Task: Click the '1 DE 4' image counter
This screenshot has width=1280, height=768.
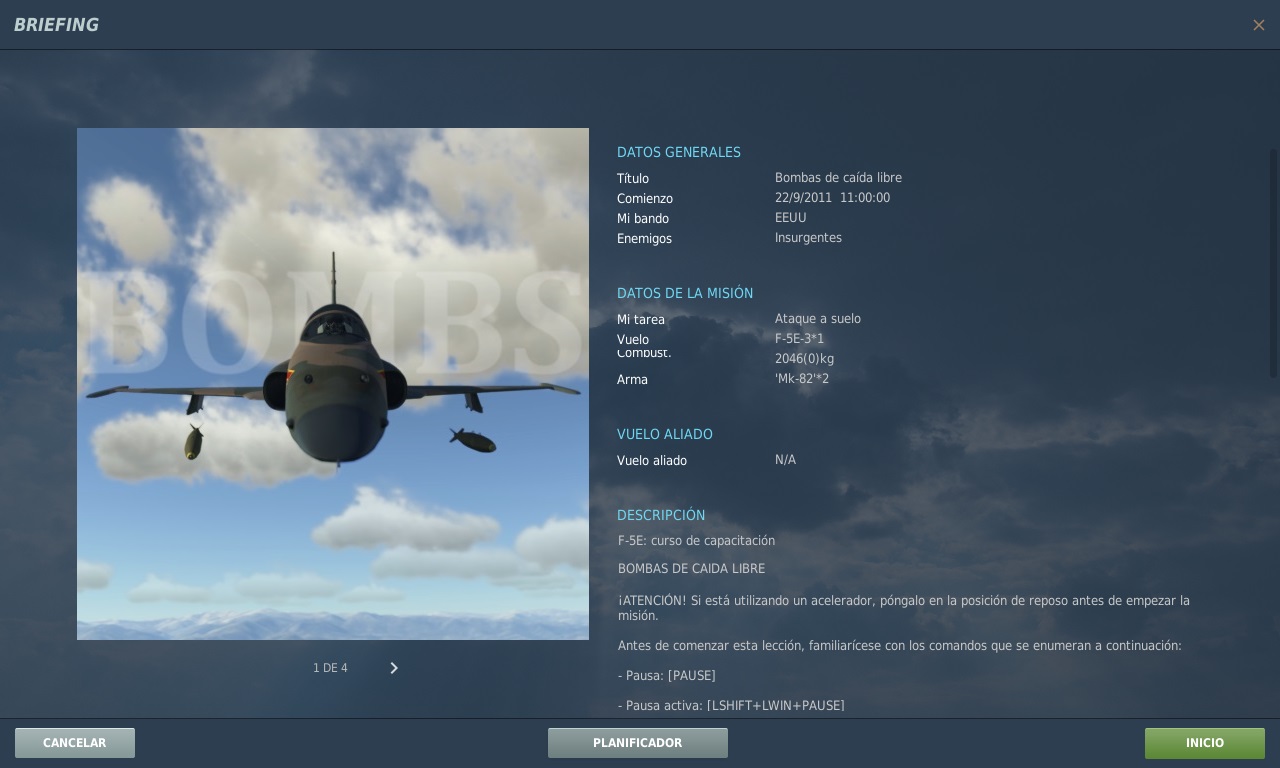Action: click(x=330, y=668)
